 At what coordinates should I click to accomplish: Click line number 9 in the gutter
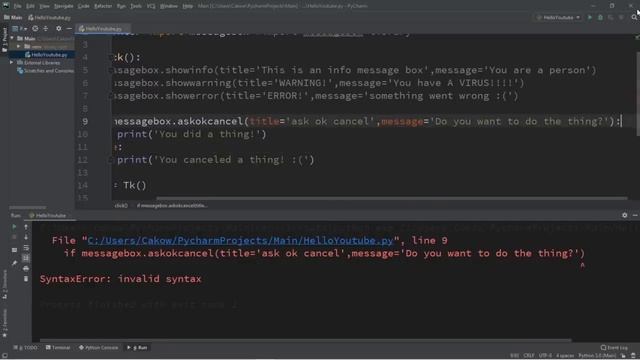pyautogui.click(x=85, y=122)
